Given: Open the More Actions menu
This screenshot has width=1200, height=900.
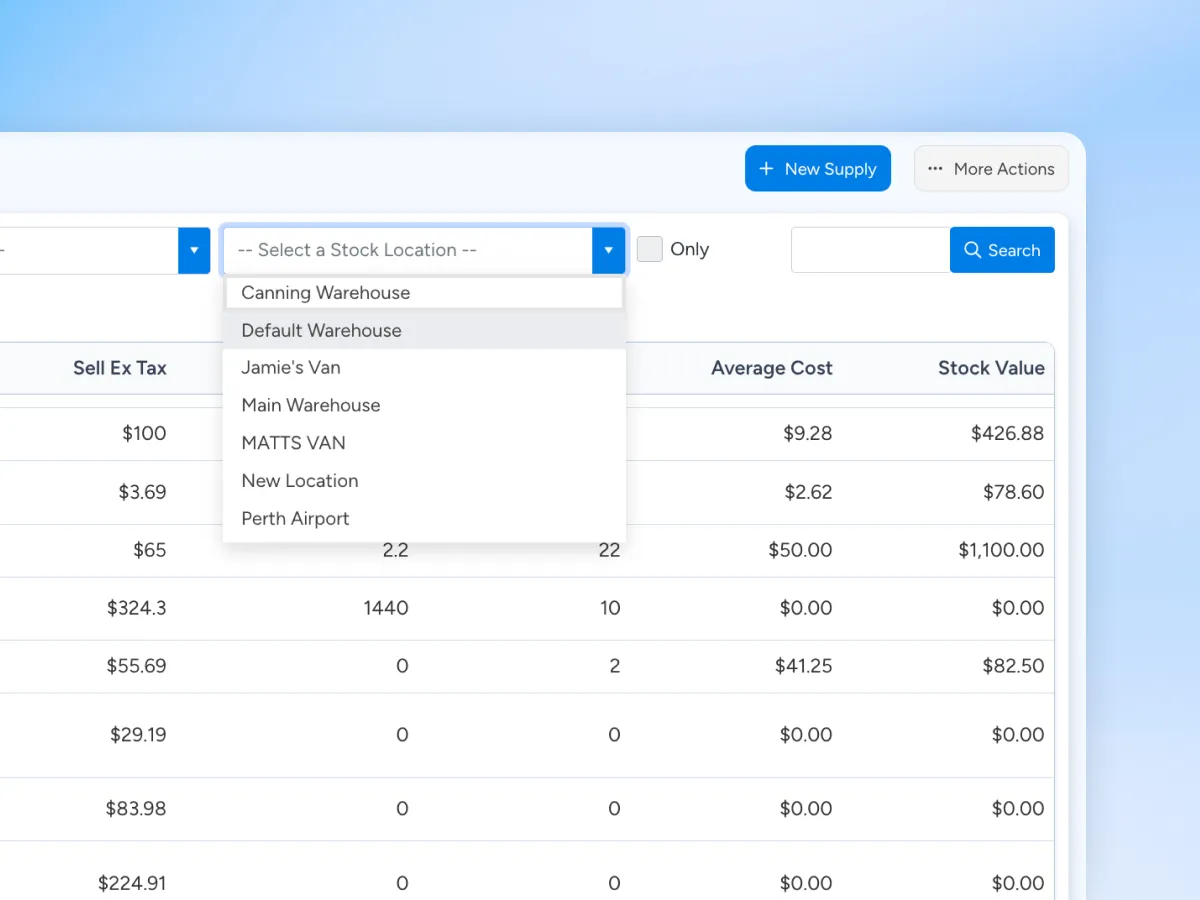Looking at the screenshot, I should tap(991, 169).
